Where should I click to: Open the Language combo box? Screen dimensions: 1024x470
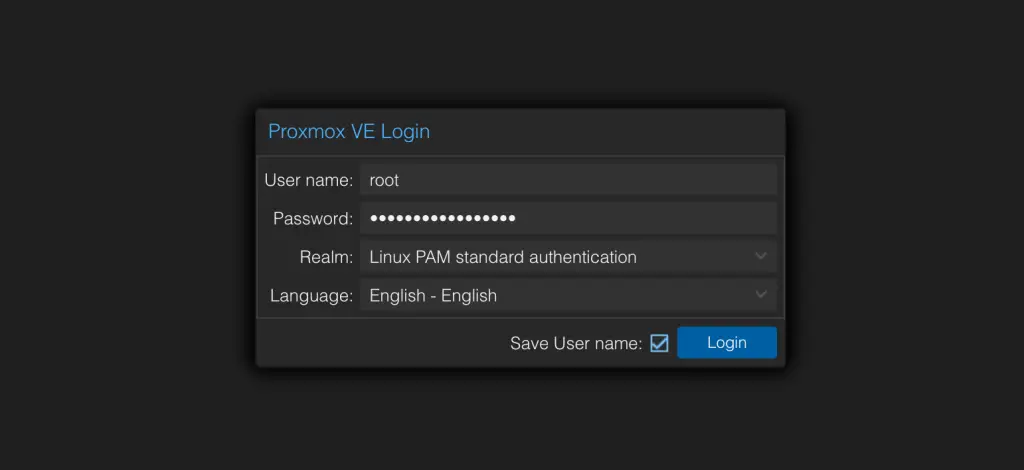568,295
